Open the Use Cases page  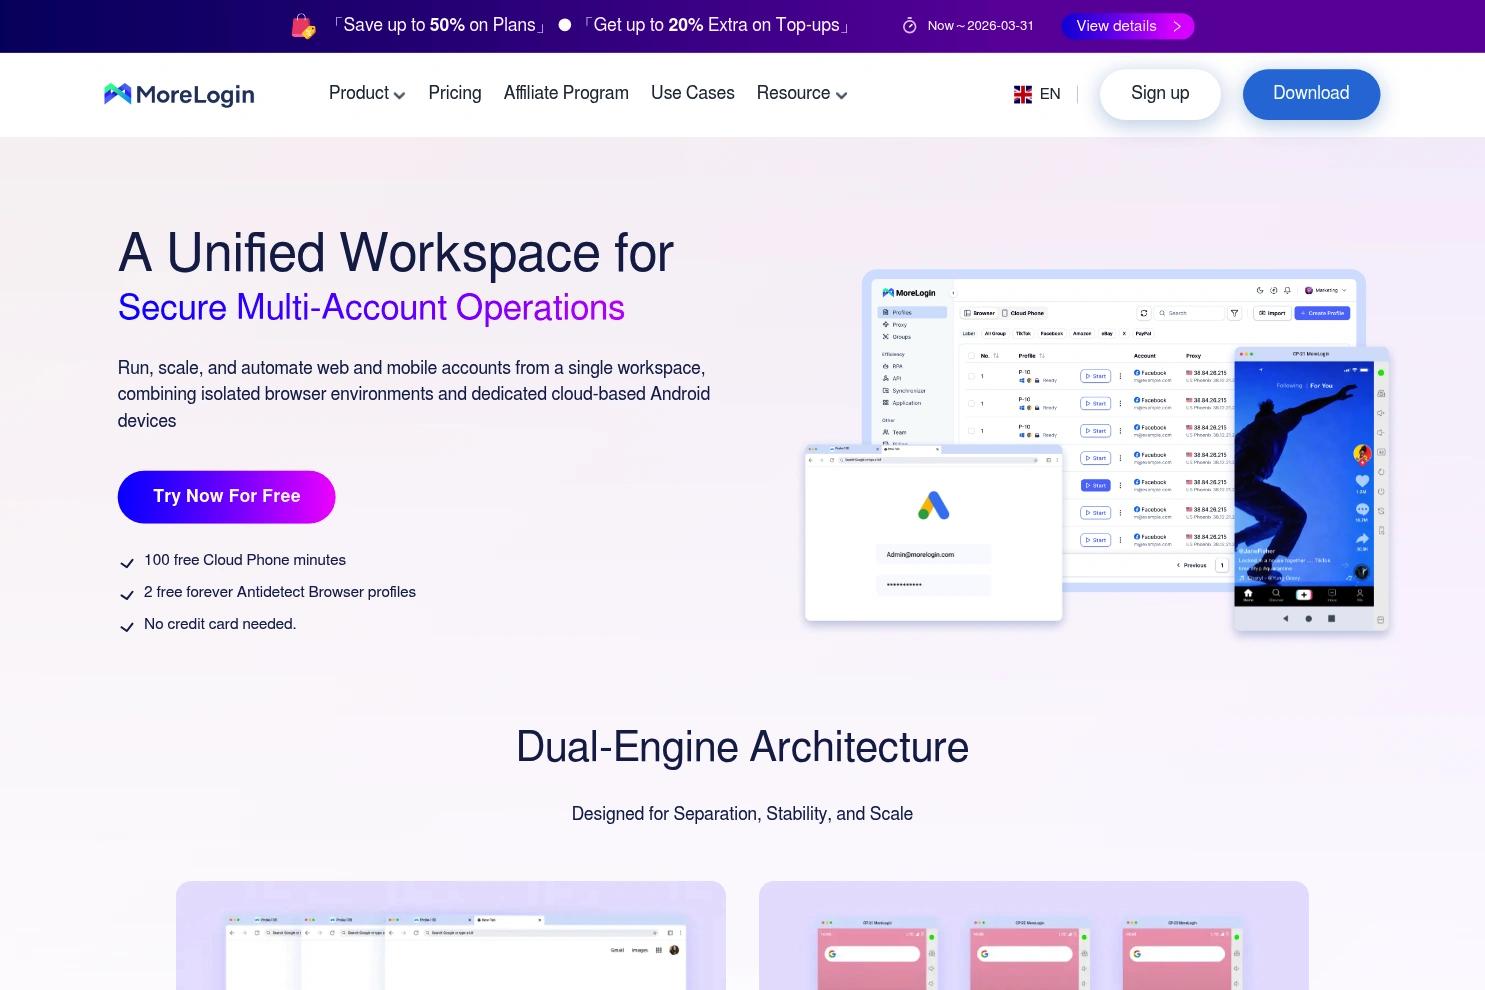pos(693,93)
